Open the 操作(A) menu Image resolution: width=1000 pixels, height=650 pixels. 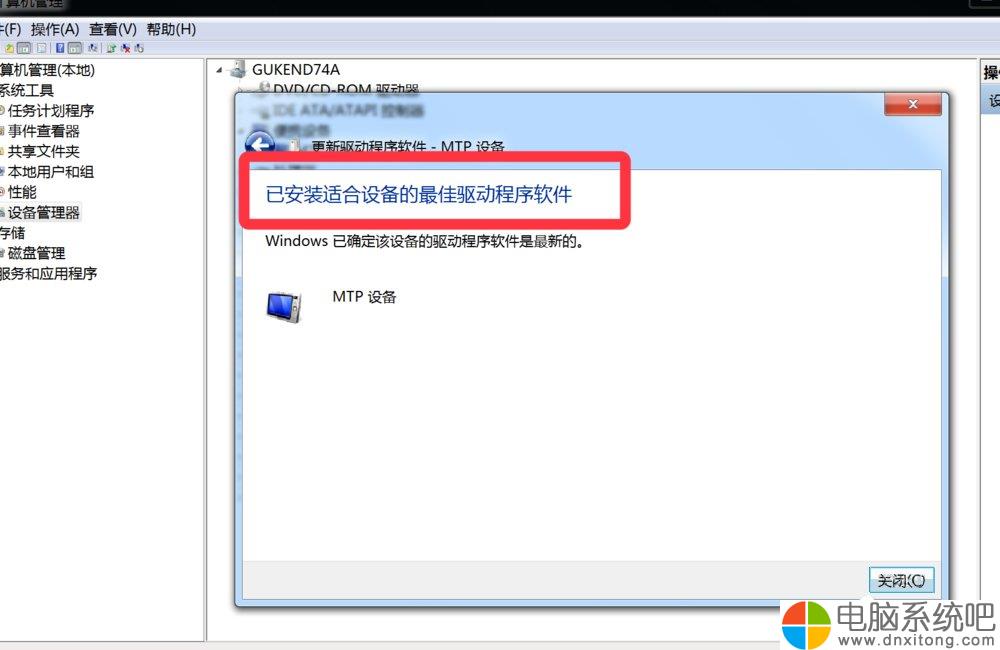(x=55, y=29)
